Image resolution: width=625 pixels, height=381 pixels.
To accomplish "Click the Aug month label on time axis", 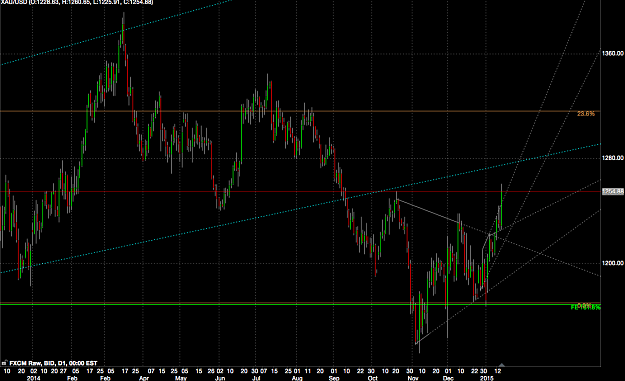I will point(297,378).
